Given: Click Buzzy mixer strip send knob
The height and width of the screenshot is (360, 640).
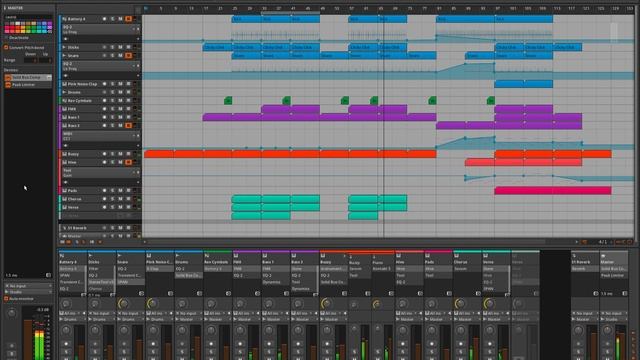Looking at the screenshot, I should pyautogui.click(x=326, y=303).
